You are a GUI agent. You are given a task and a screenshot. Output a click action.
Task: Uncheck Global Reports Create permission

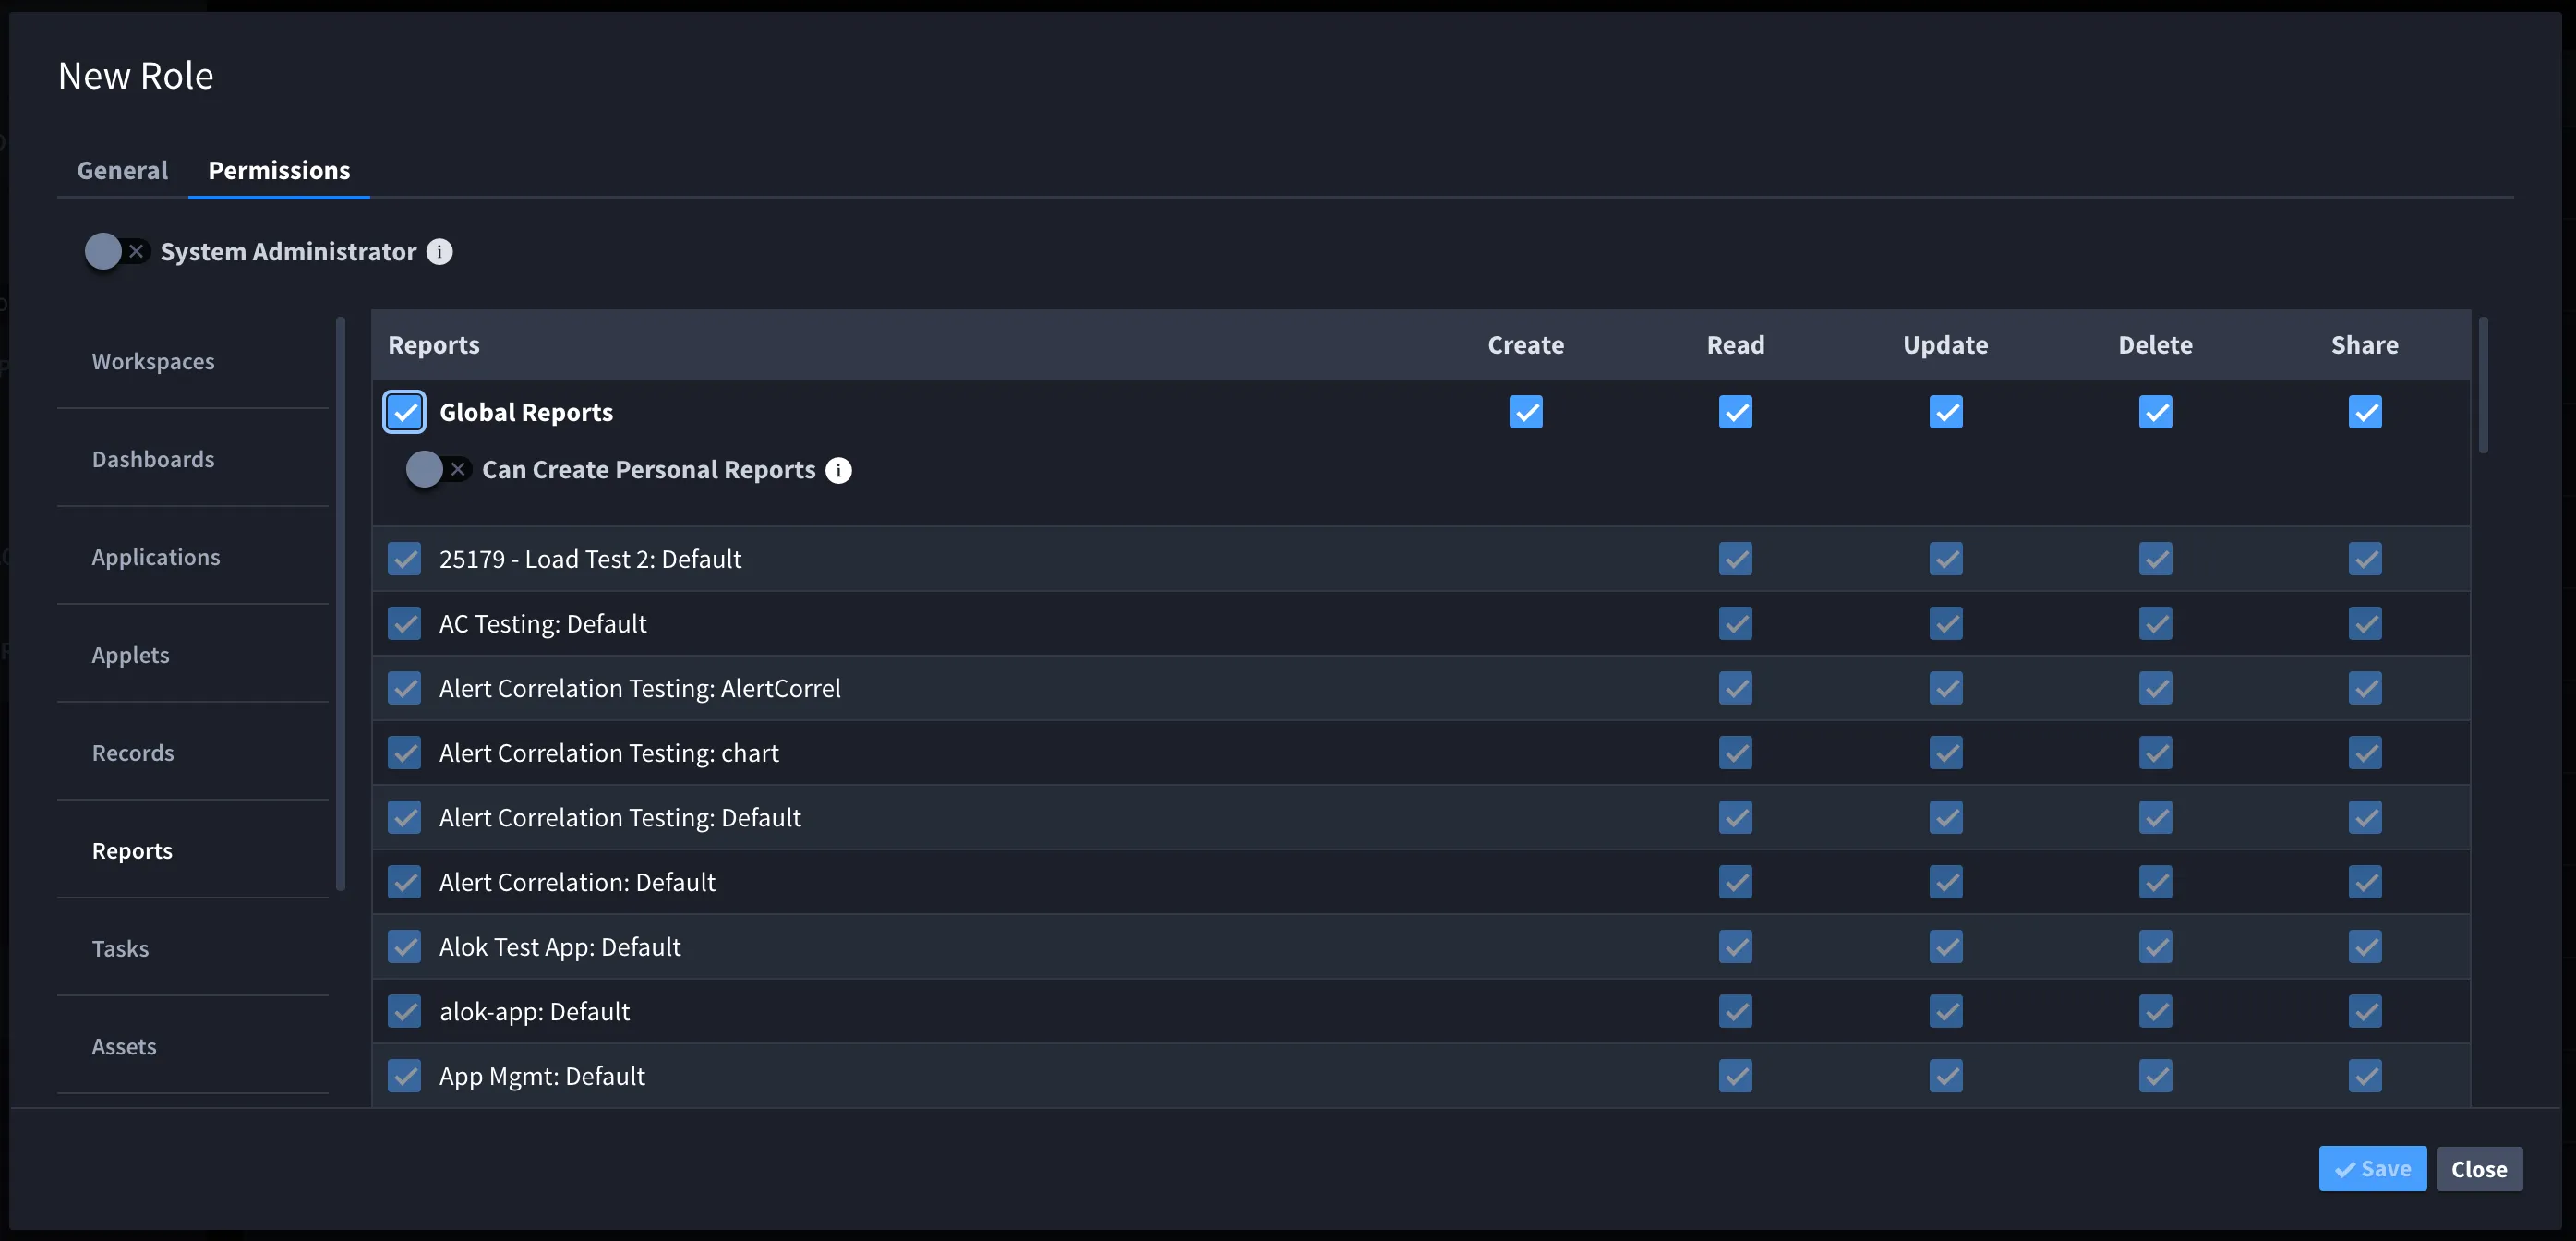coord(1525,412)
